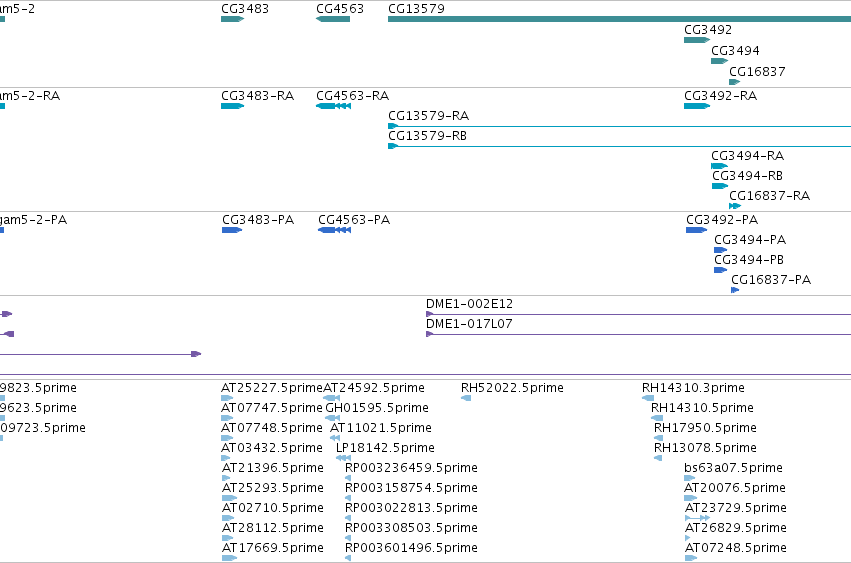Viewport: 851px width, 563px height.
Task: Click the RH14310.5prime EST label
Action: (702, 408)
